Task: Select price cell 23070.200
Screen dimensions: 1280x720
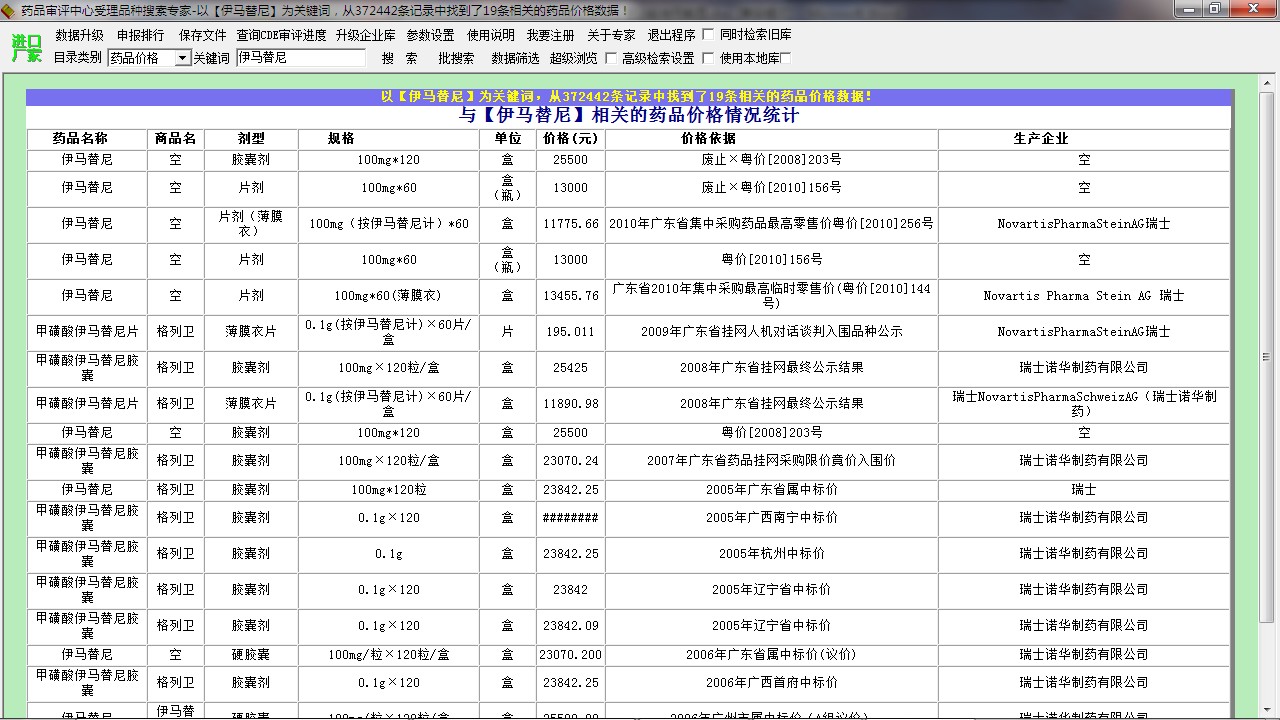Action: click(x=570, y=655)
